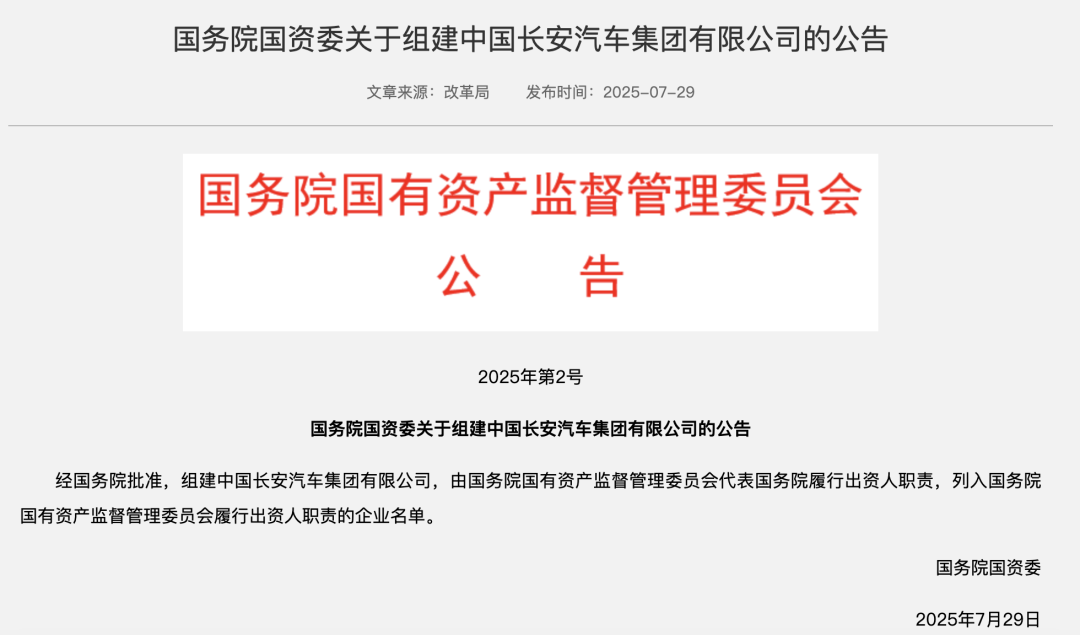Click the red 公 character in the banner
The height and width of the screenshot is (635, 1080).
point(459,275)
